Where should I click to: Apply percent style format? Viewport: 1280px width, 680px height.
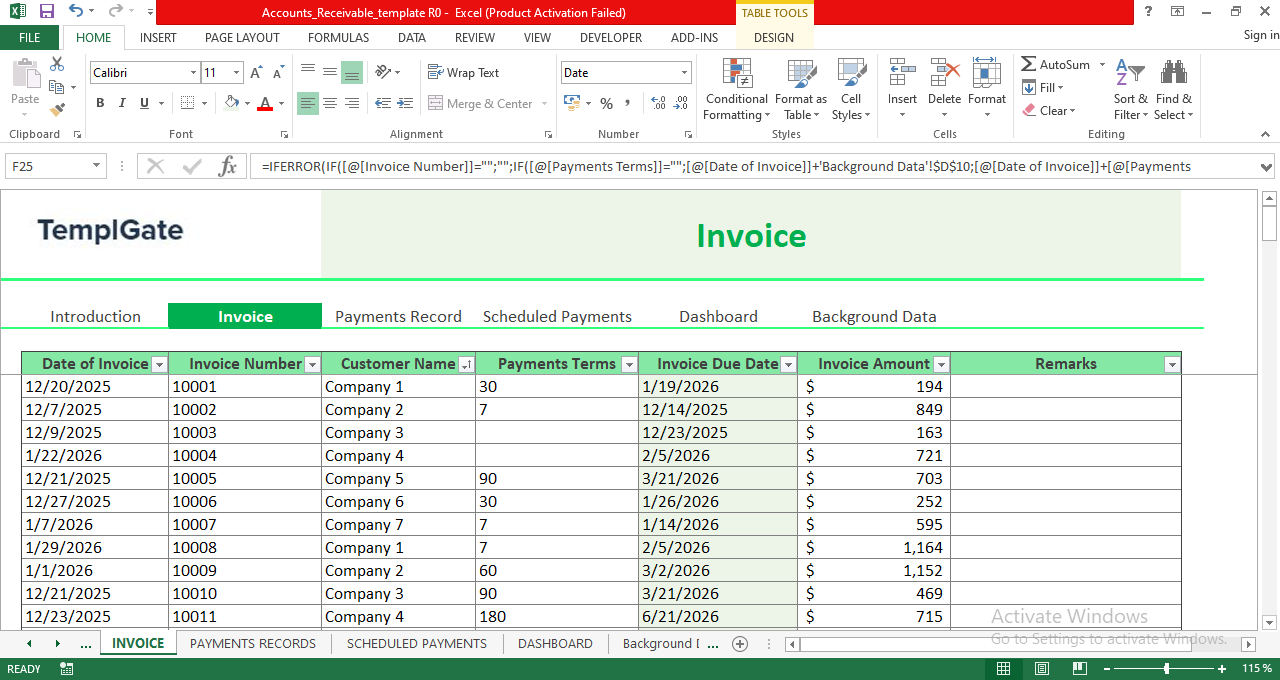point(606,103)
